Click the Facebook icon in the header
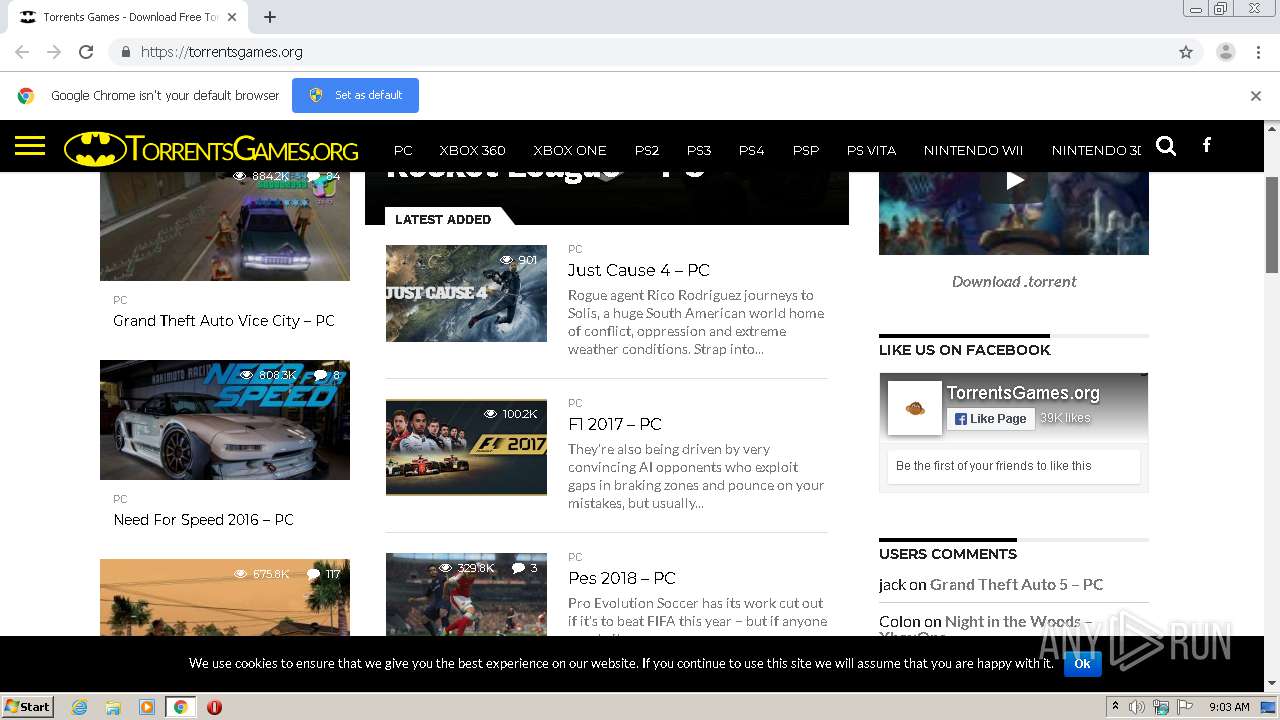The image size is (1280, 720). point(1207,145)
